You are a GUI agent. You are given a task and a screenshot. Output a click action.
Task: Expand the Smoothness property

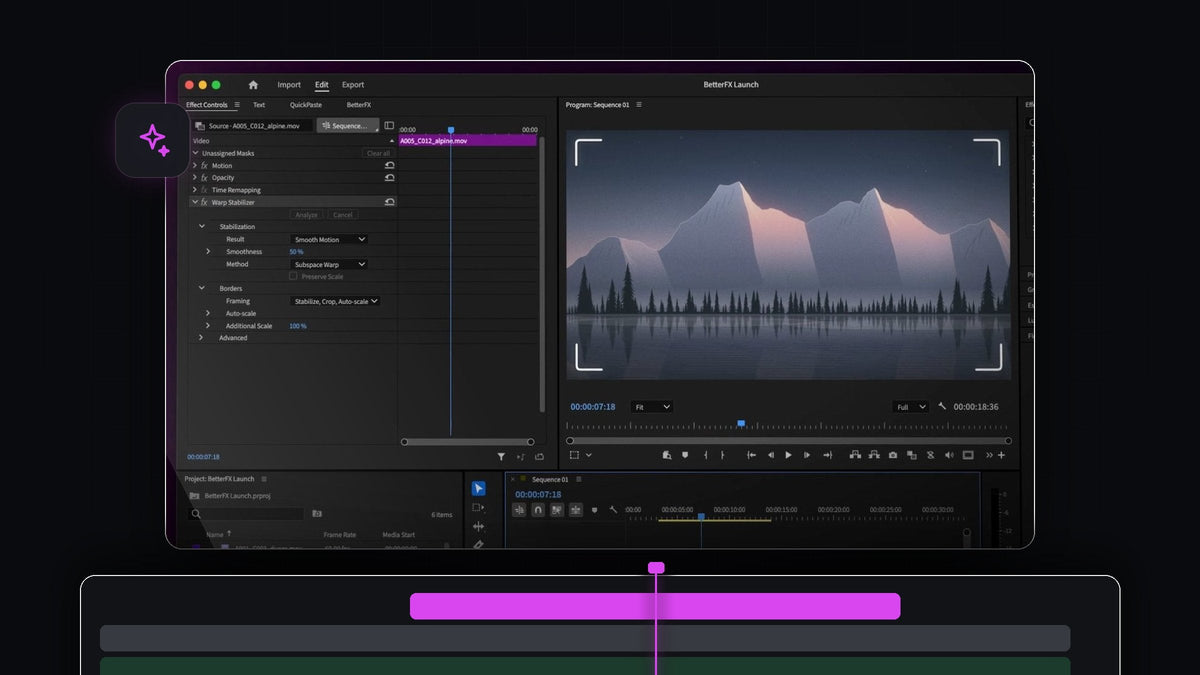(208, 252)
